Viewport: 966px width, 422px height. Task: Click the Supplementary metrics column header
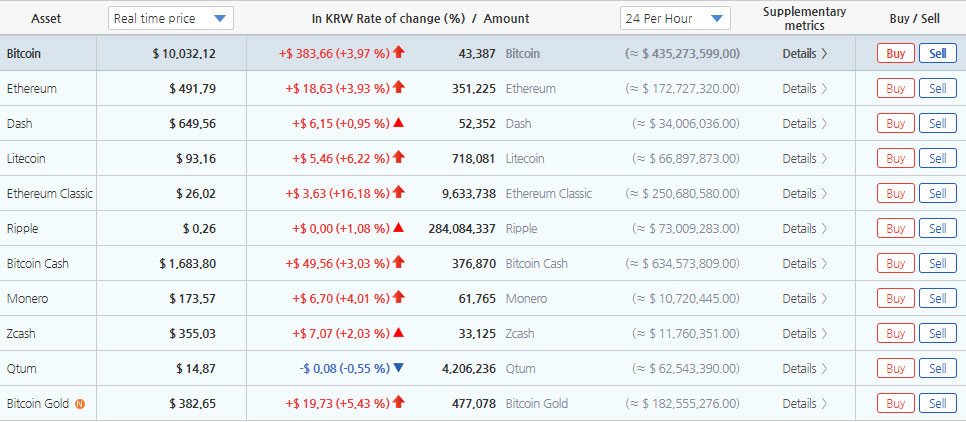[804, 19]
